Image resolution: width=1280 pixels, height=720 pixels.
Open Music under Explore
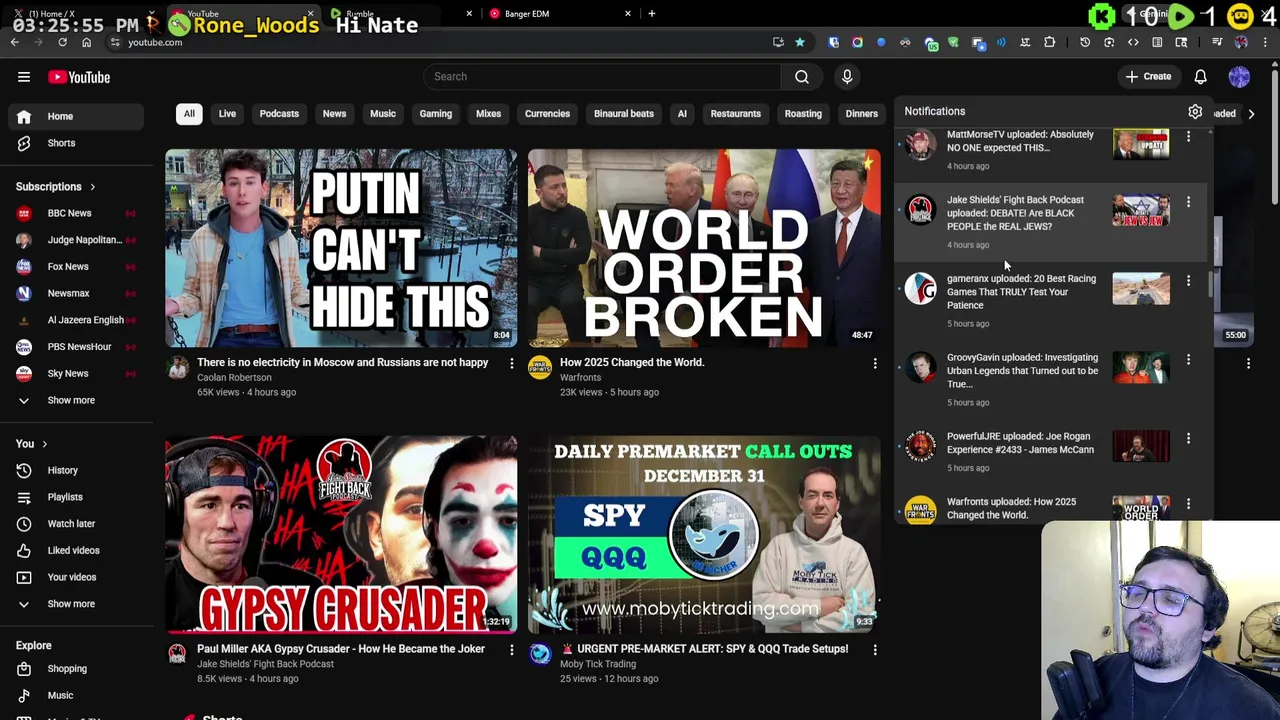click(x=76, y=696)
